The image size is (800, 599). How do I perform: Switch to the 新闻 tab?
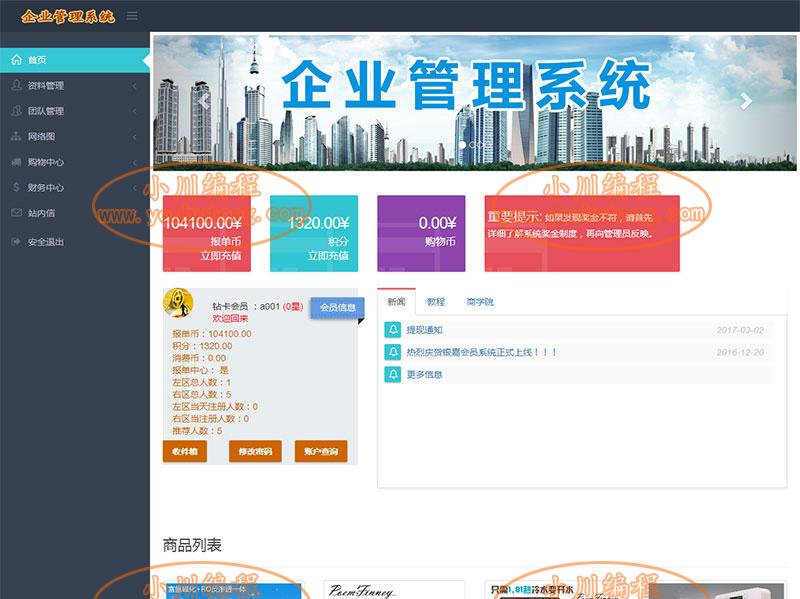click(396, 302)
